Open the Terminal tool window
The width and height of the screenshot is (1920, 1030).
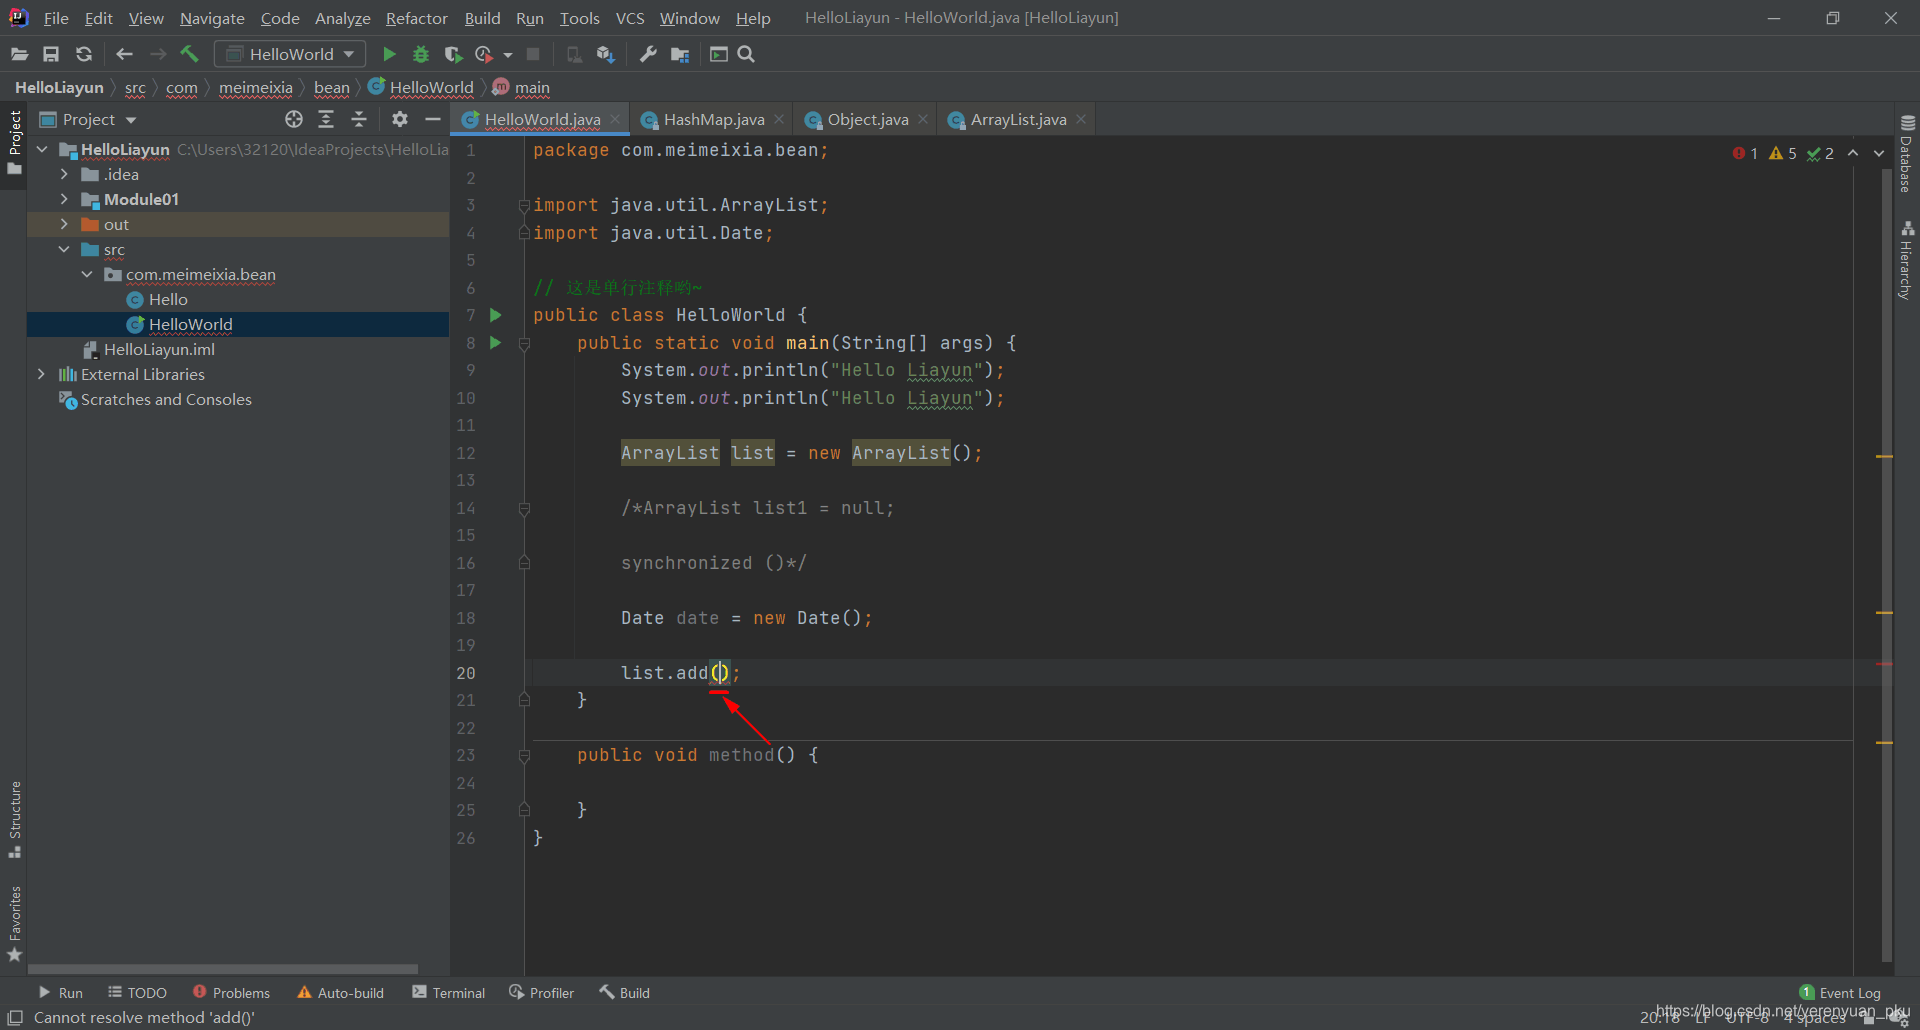click(448, 992)
